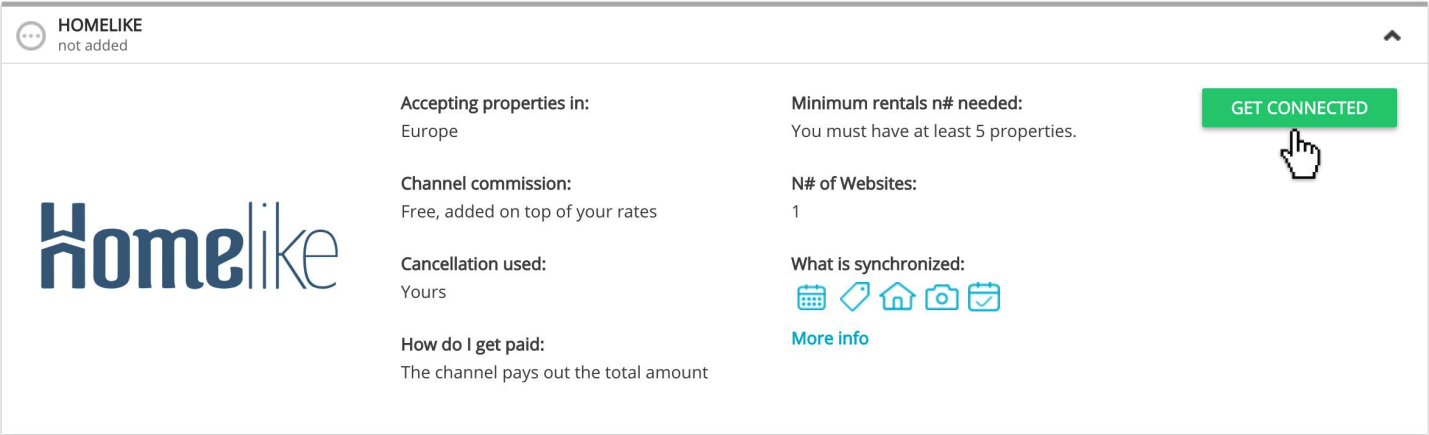The width and height of the screenshot is (1429, 435).
Task: Click the GET CONNECTED button
Action: pyautogui.click(x=1299, y=108)
